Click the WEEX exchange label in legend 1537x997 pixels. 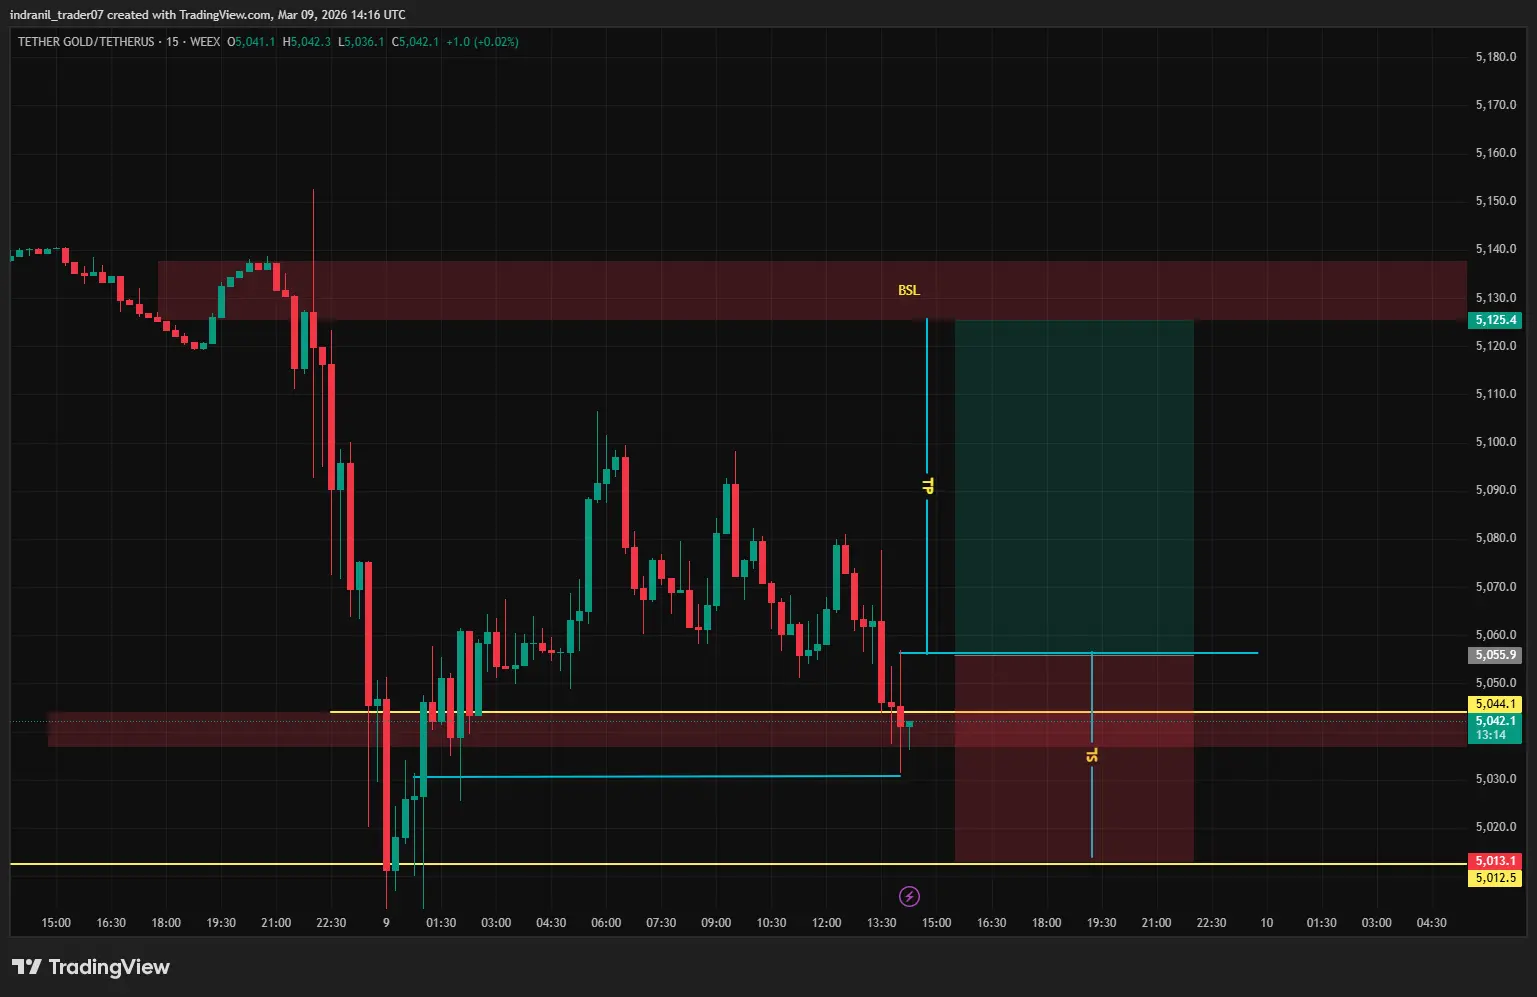pyautogui.click(x=205, y=42)
